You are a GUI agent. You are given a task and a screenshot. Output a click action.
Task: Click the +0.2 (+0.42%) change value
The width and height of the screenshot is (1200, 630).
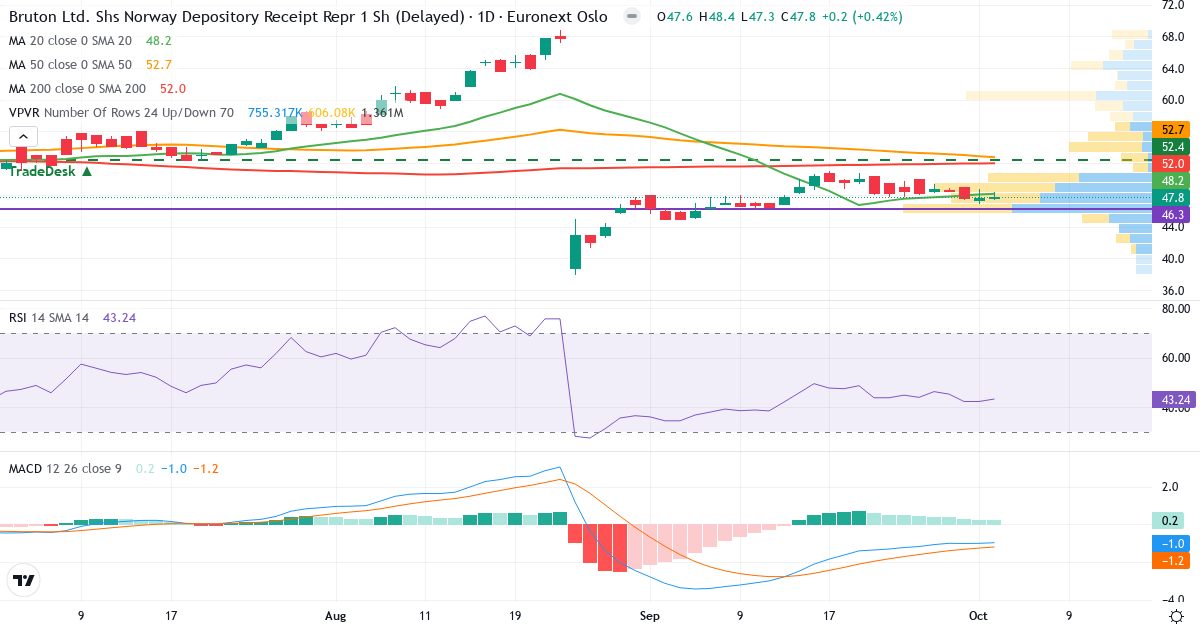tap(863, 17)
